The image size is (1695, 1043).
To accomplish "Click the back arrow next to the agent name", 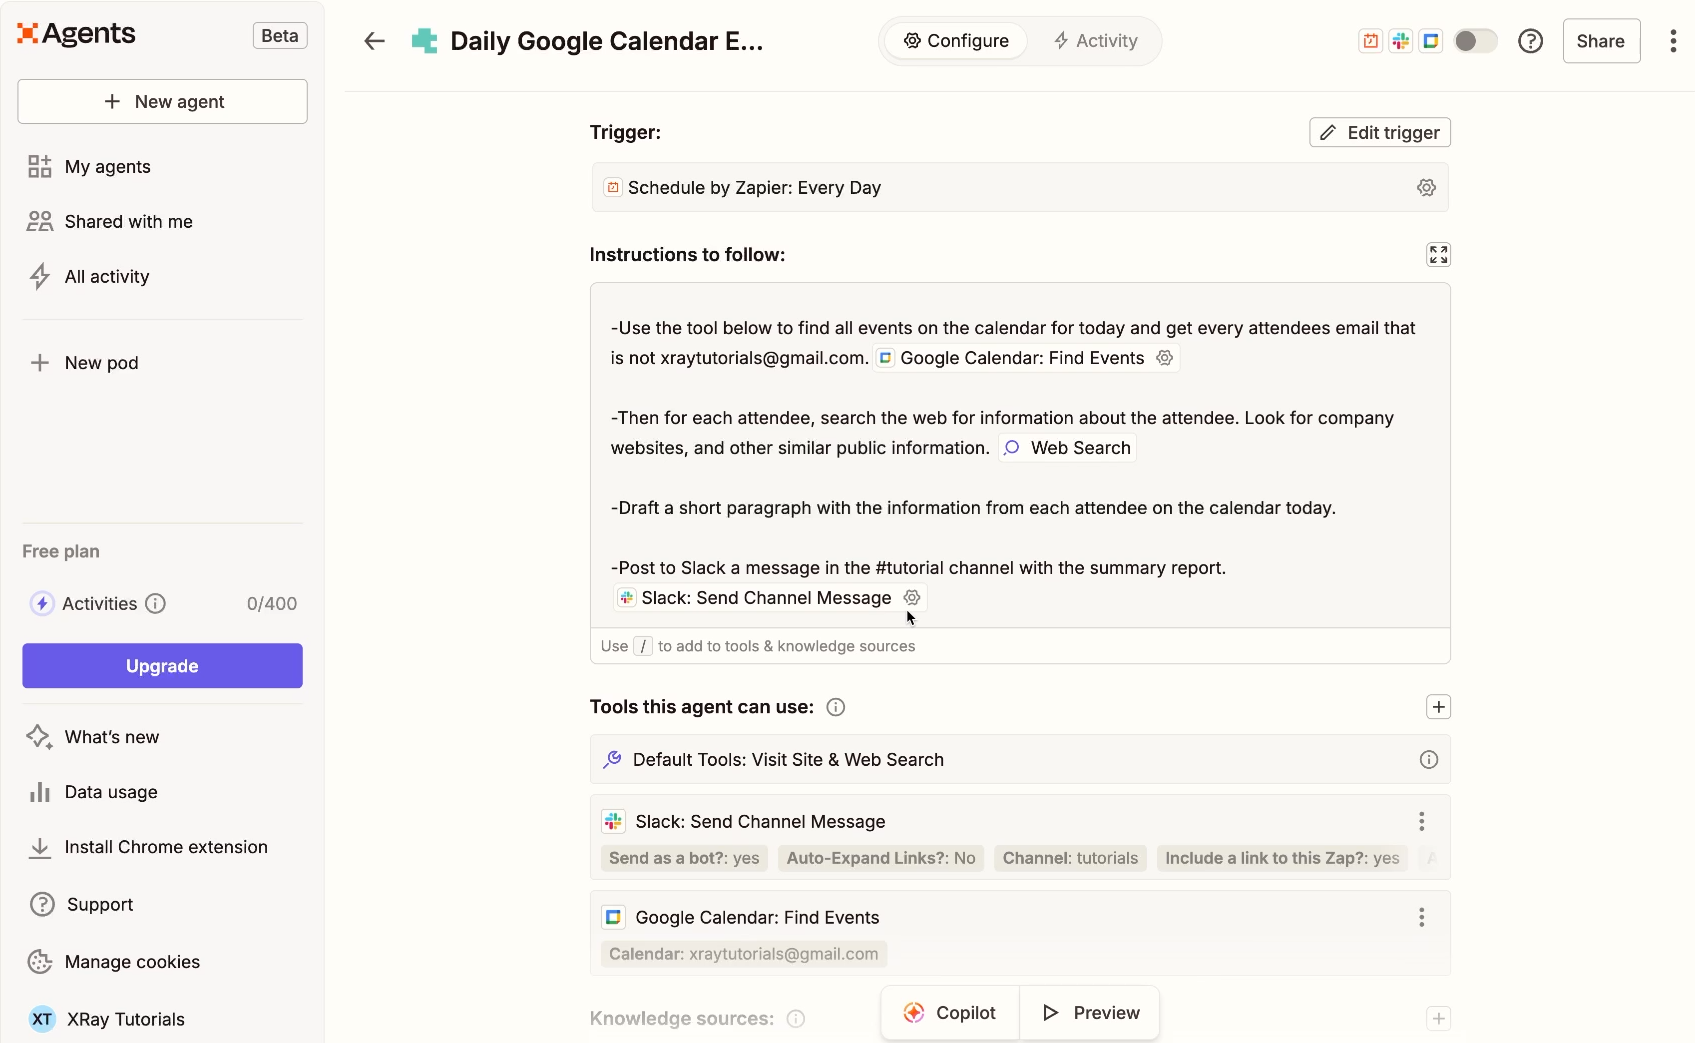I will [x=374, y=41].
